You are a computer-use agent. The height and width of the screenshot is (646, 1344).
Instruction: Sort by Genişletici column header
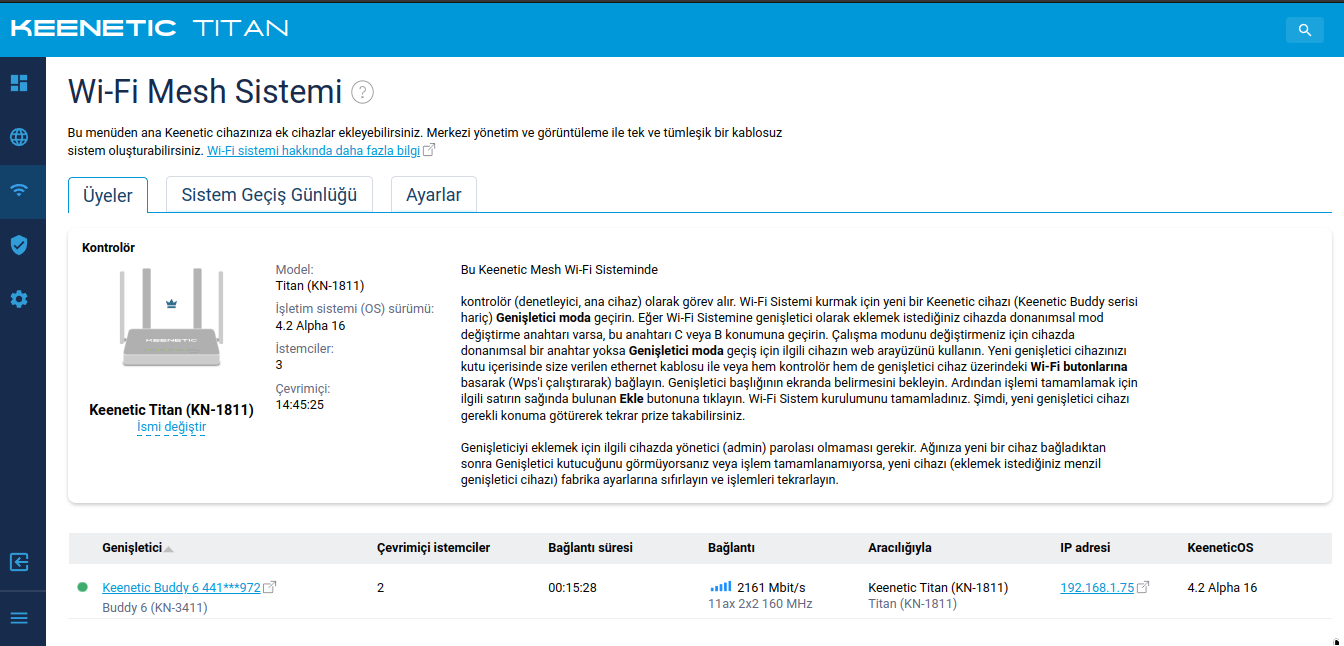tap(132, 548)
